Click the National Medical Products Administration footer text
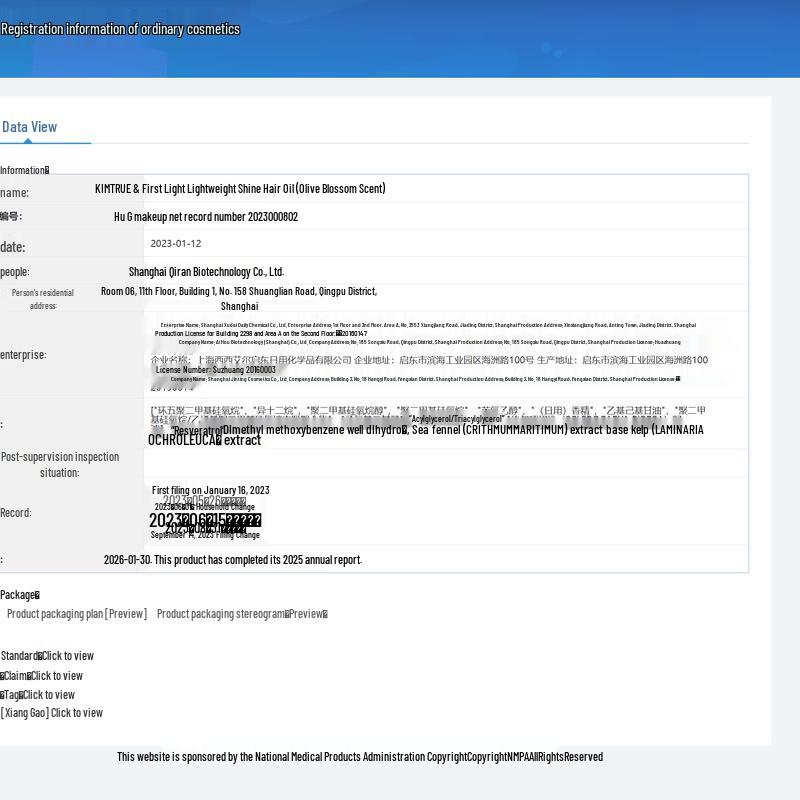This screenshot has height=800, width=800. click(360, 757)
